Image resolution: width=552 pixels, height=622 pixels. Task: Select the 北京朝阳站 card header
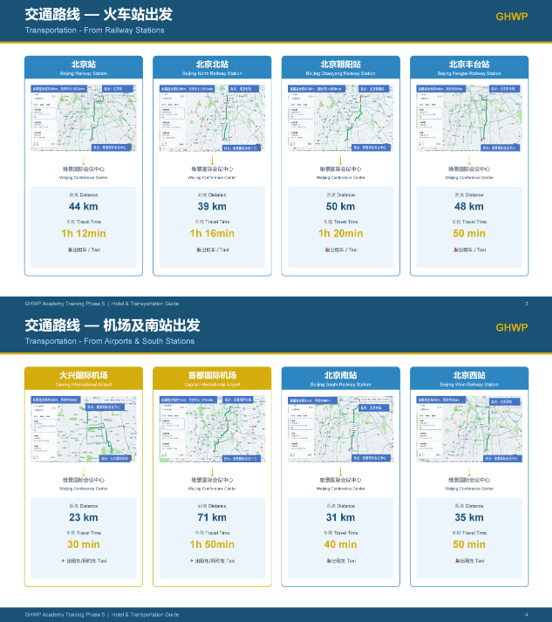341,67
